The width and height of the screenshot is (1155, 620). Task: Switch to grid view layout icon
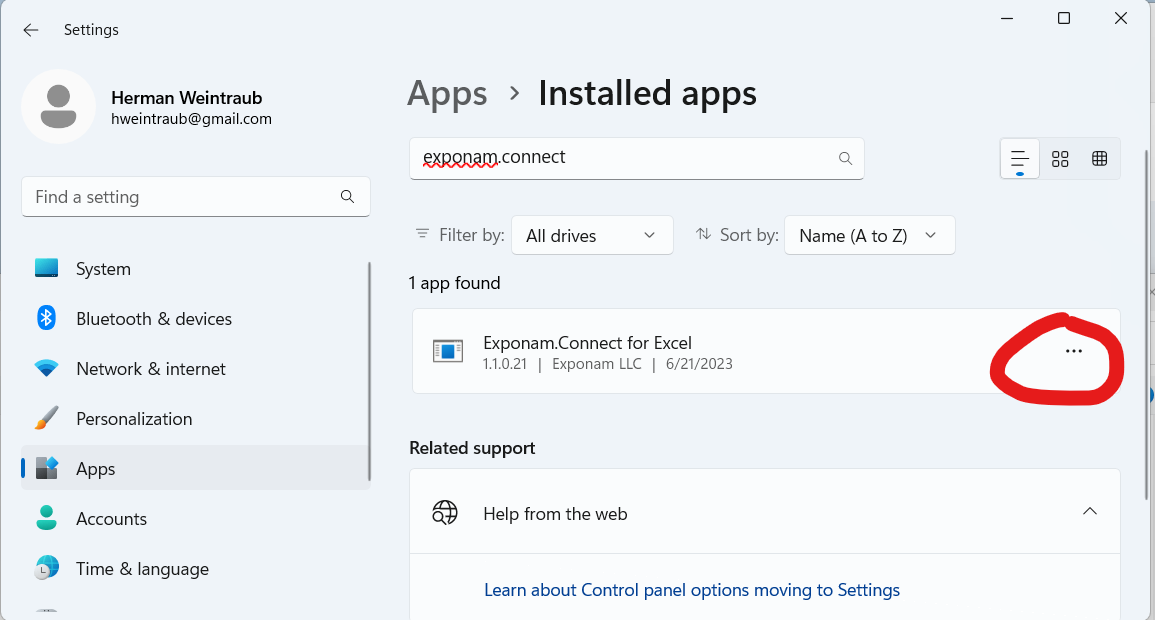tap(1060, 159)
